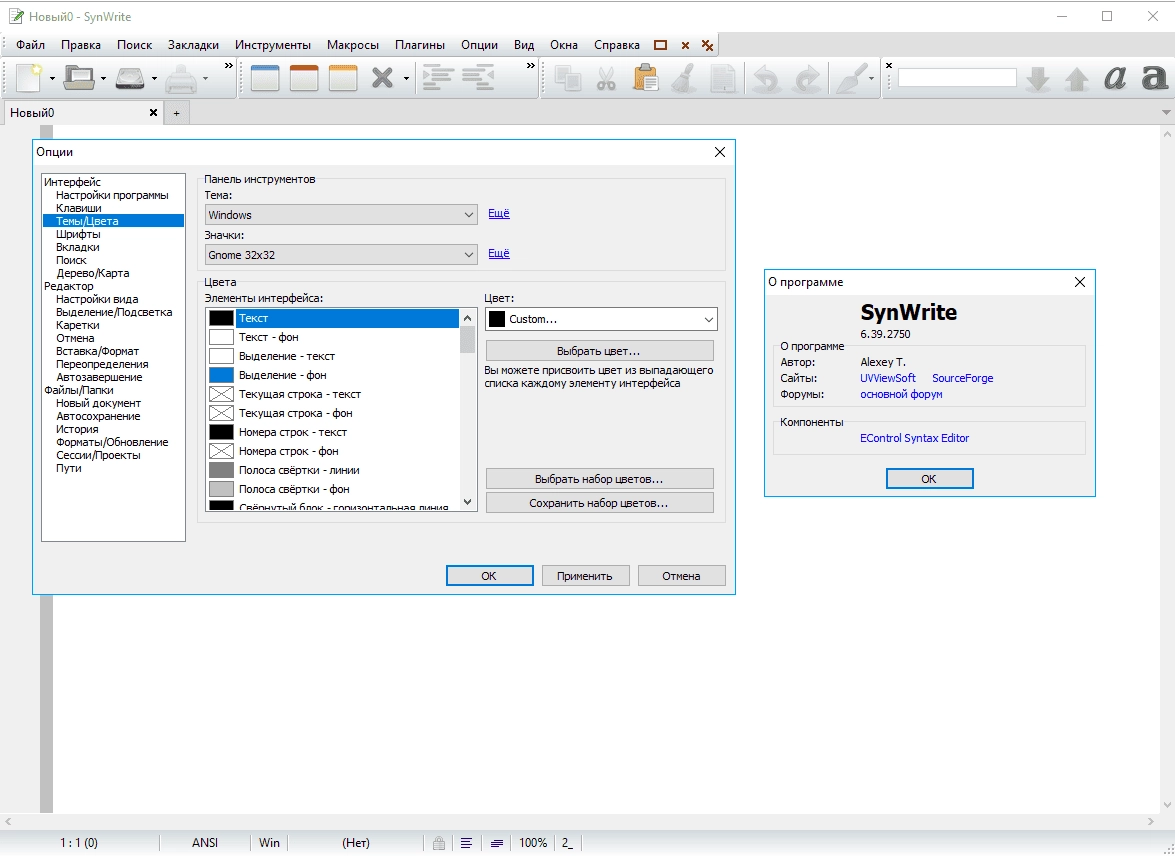
Task: Click blue-topped panel window icon
Action: point(265,78)
